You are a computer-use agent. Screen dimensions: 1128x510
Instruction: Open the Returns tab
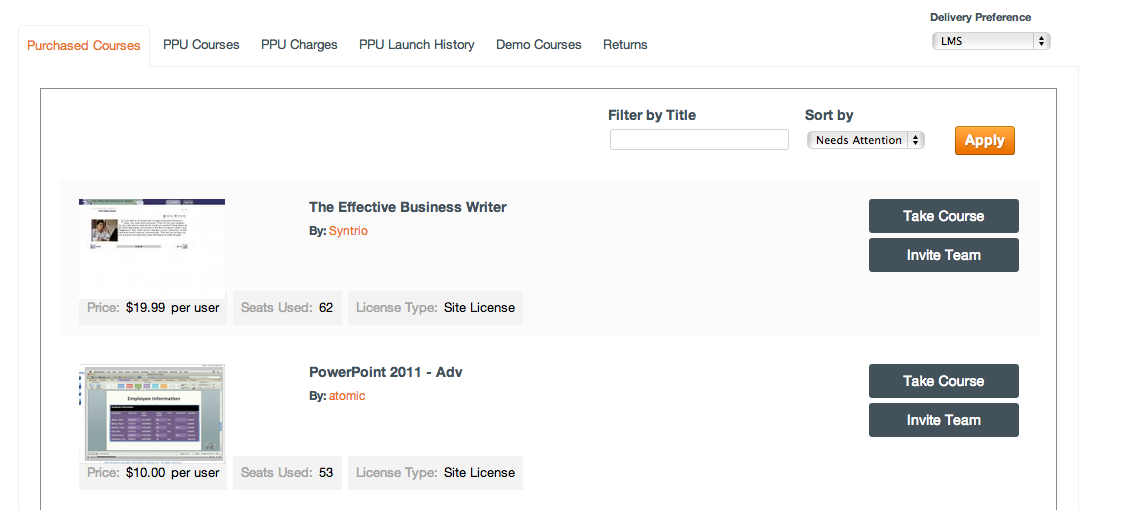tap(625, 45)
